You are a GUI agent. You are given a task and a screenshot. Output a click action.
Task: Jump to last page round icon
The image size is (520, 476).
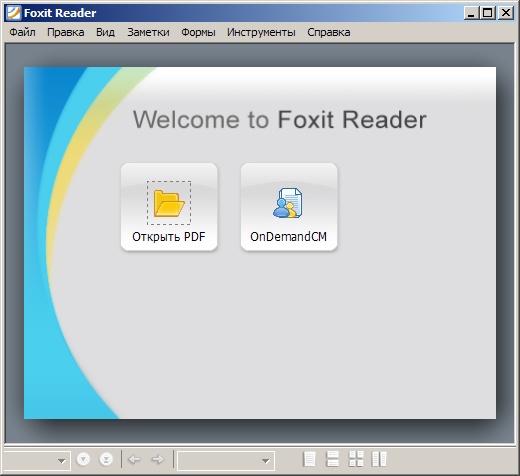tap(106, 459)
